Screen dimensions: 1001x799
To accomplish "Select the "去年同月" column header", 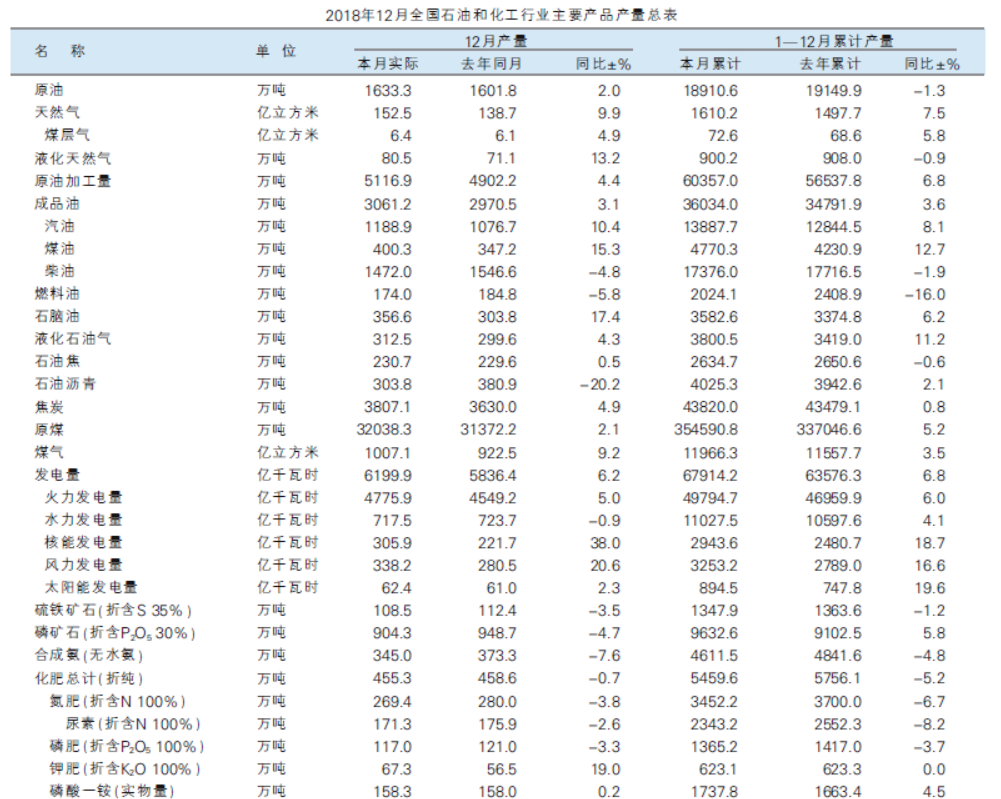I will [x=492, y=64].
